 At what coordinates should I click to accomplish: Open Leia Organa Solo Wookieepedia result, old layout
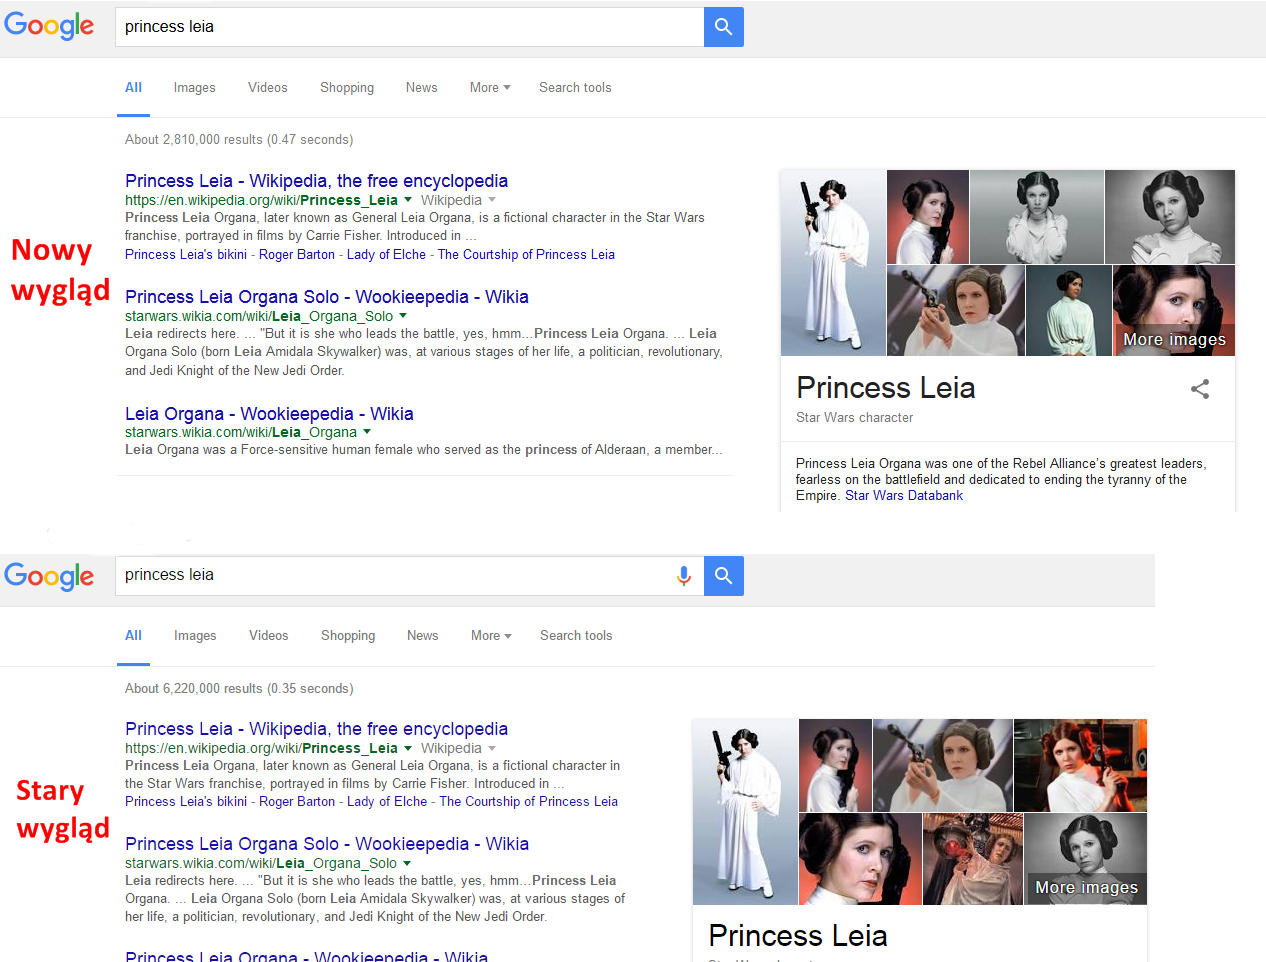(x=327, y=844)
